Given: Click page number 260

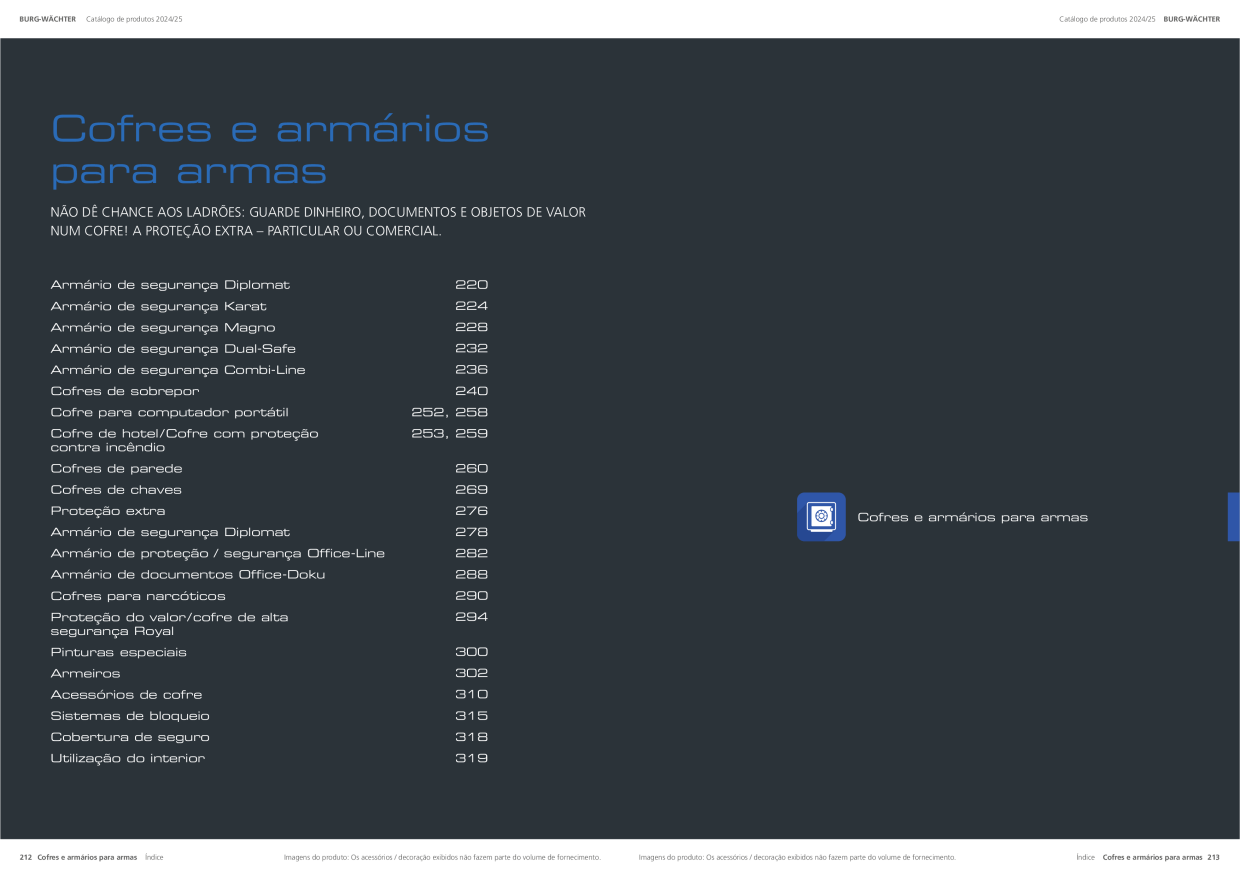Looking at the screenshot, I should tap(471, 468).
